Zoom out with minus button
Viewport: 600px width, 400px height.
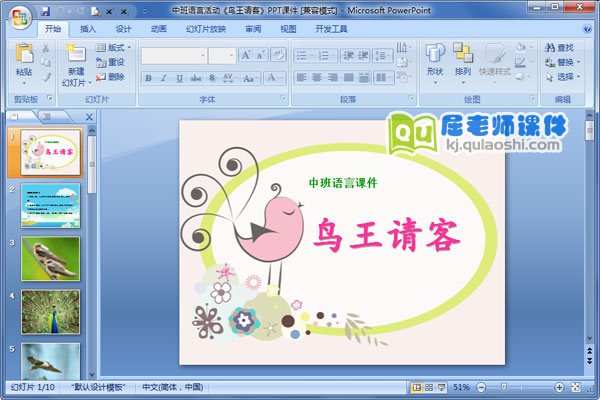click(x=481, y=387)
